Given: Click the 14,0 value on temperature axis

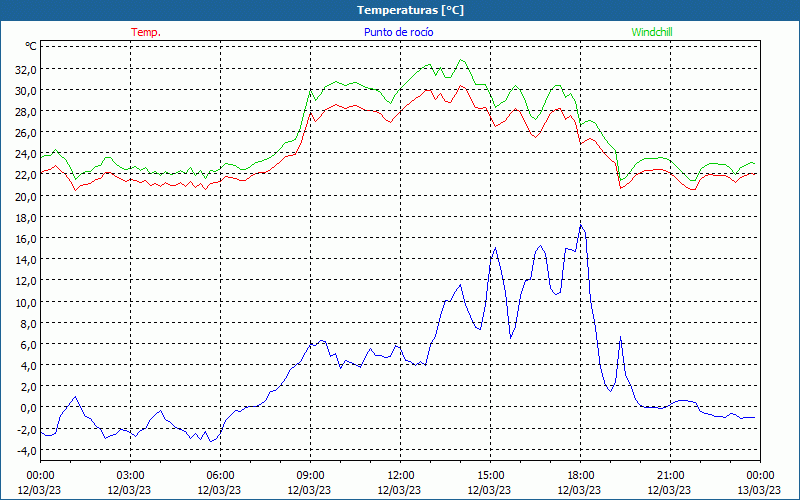Looking at the screenshot, I should (x=26, y=259).
